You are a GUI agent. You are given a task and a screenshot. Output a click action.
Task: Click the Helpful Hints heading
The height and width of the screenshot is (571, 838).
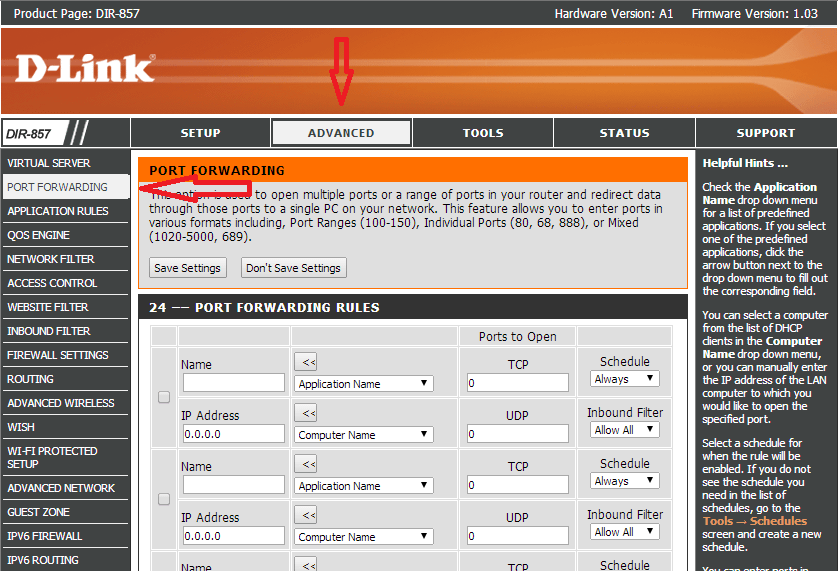[x=745, y=163]
